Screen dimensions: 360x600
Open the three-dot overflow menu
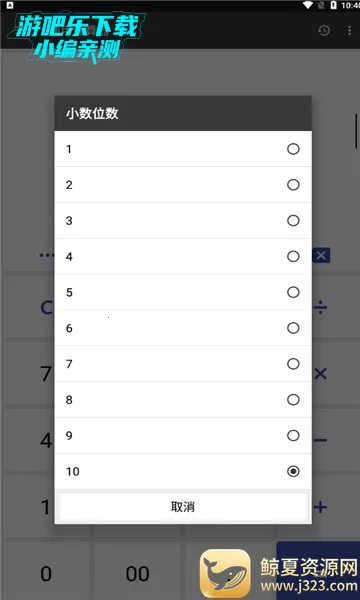(x=349, y=30)
